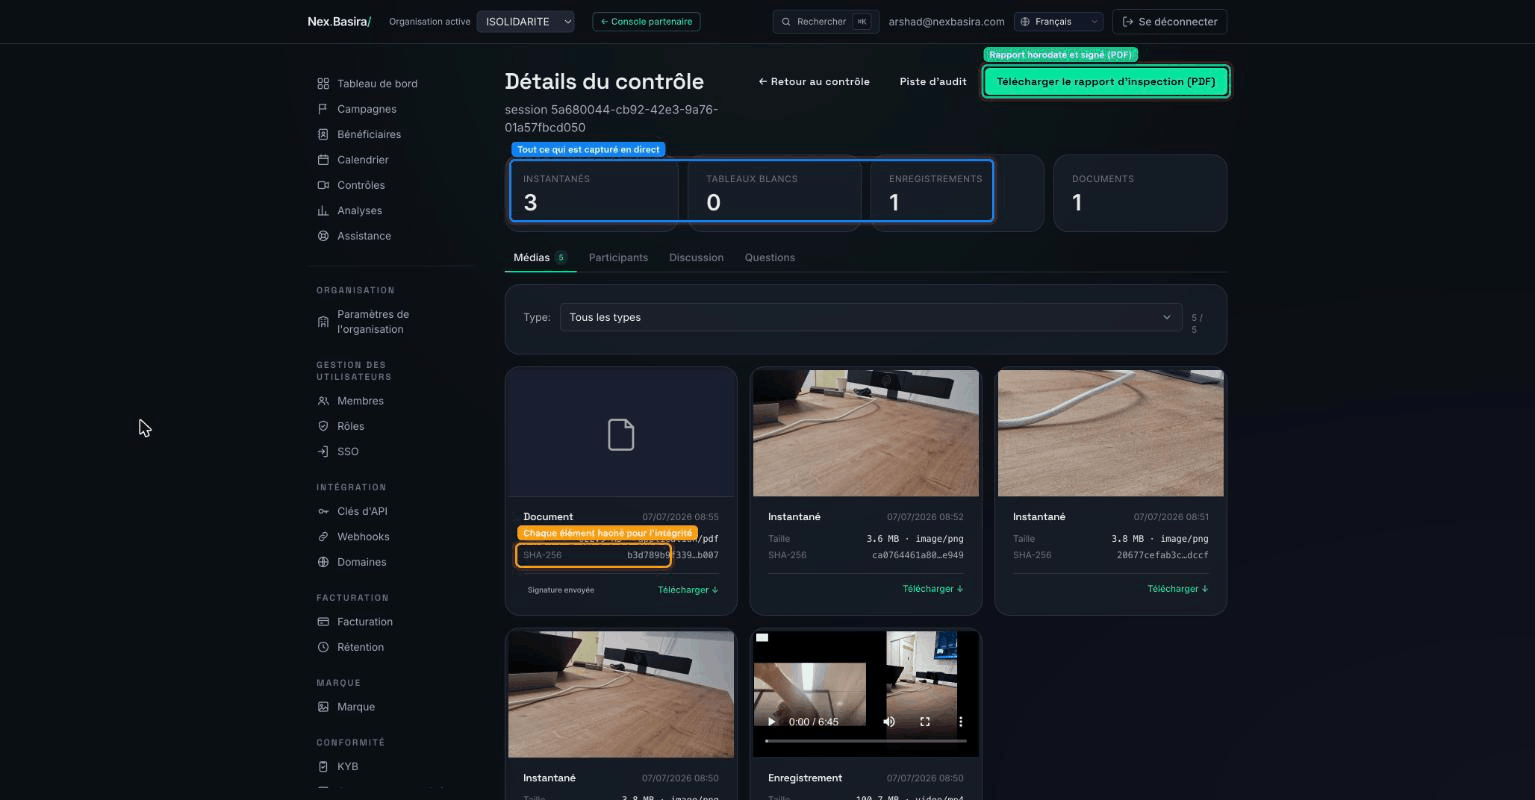Screen dimensions: 1535x800
Task: Download the inspection report PDF
Action: point(1106,82)
